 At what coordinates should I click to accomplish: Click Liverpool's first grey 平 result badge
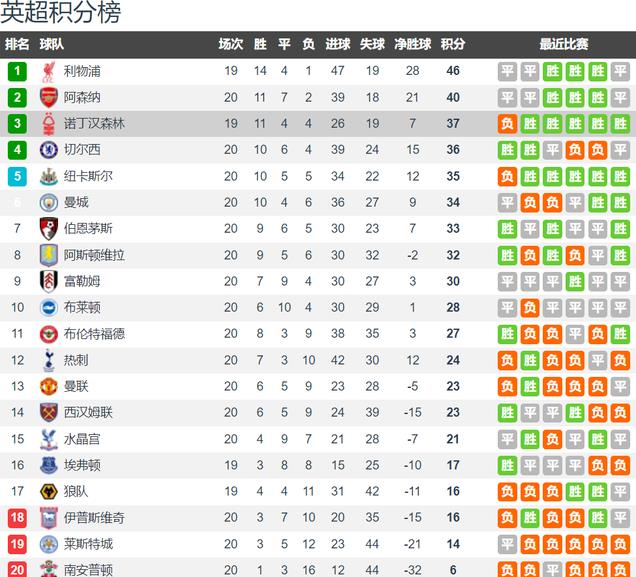[x=507, y=71]
